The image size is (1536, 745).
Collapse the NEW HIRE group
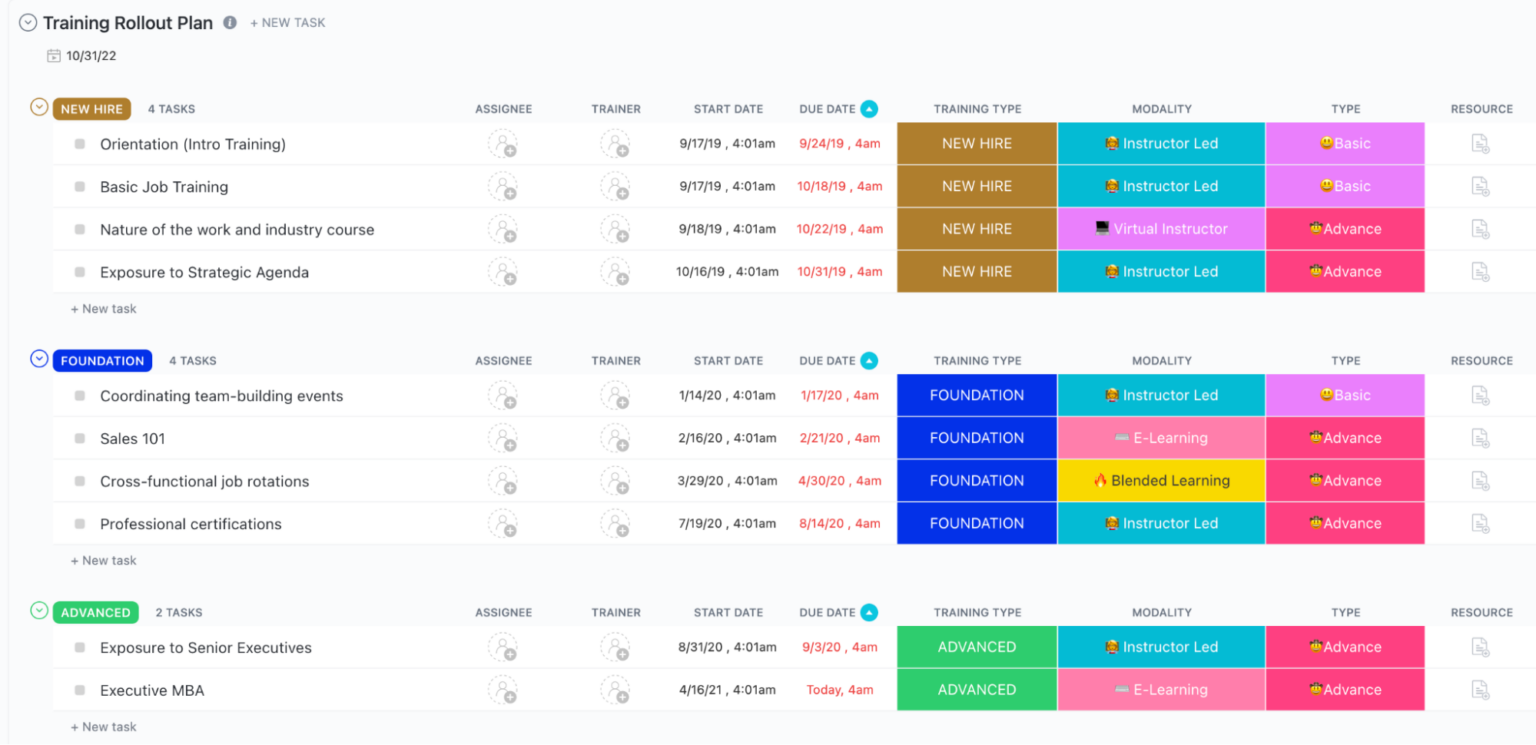pos(38,107)
